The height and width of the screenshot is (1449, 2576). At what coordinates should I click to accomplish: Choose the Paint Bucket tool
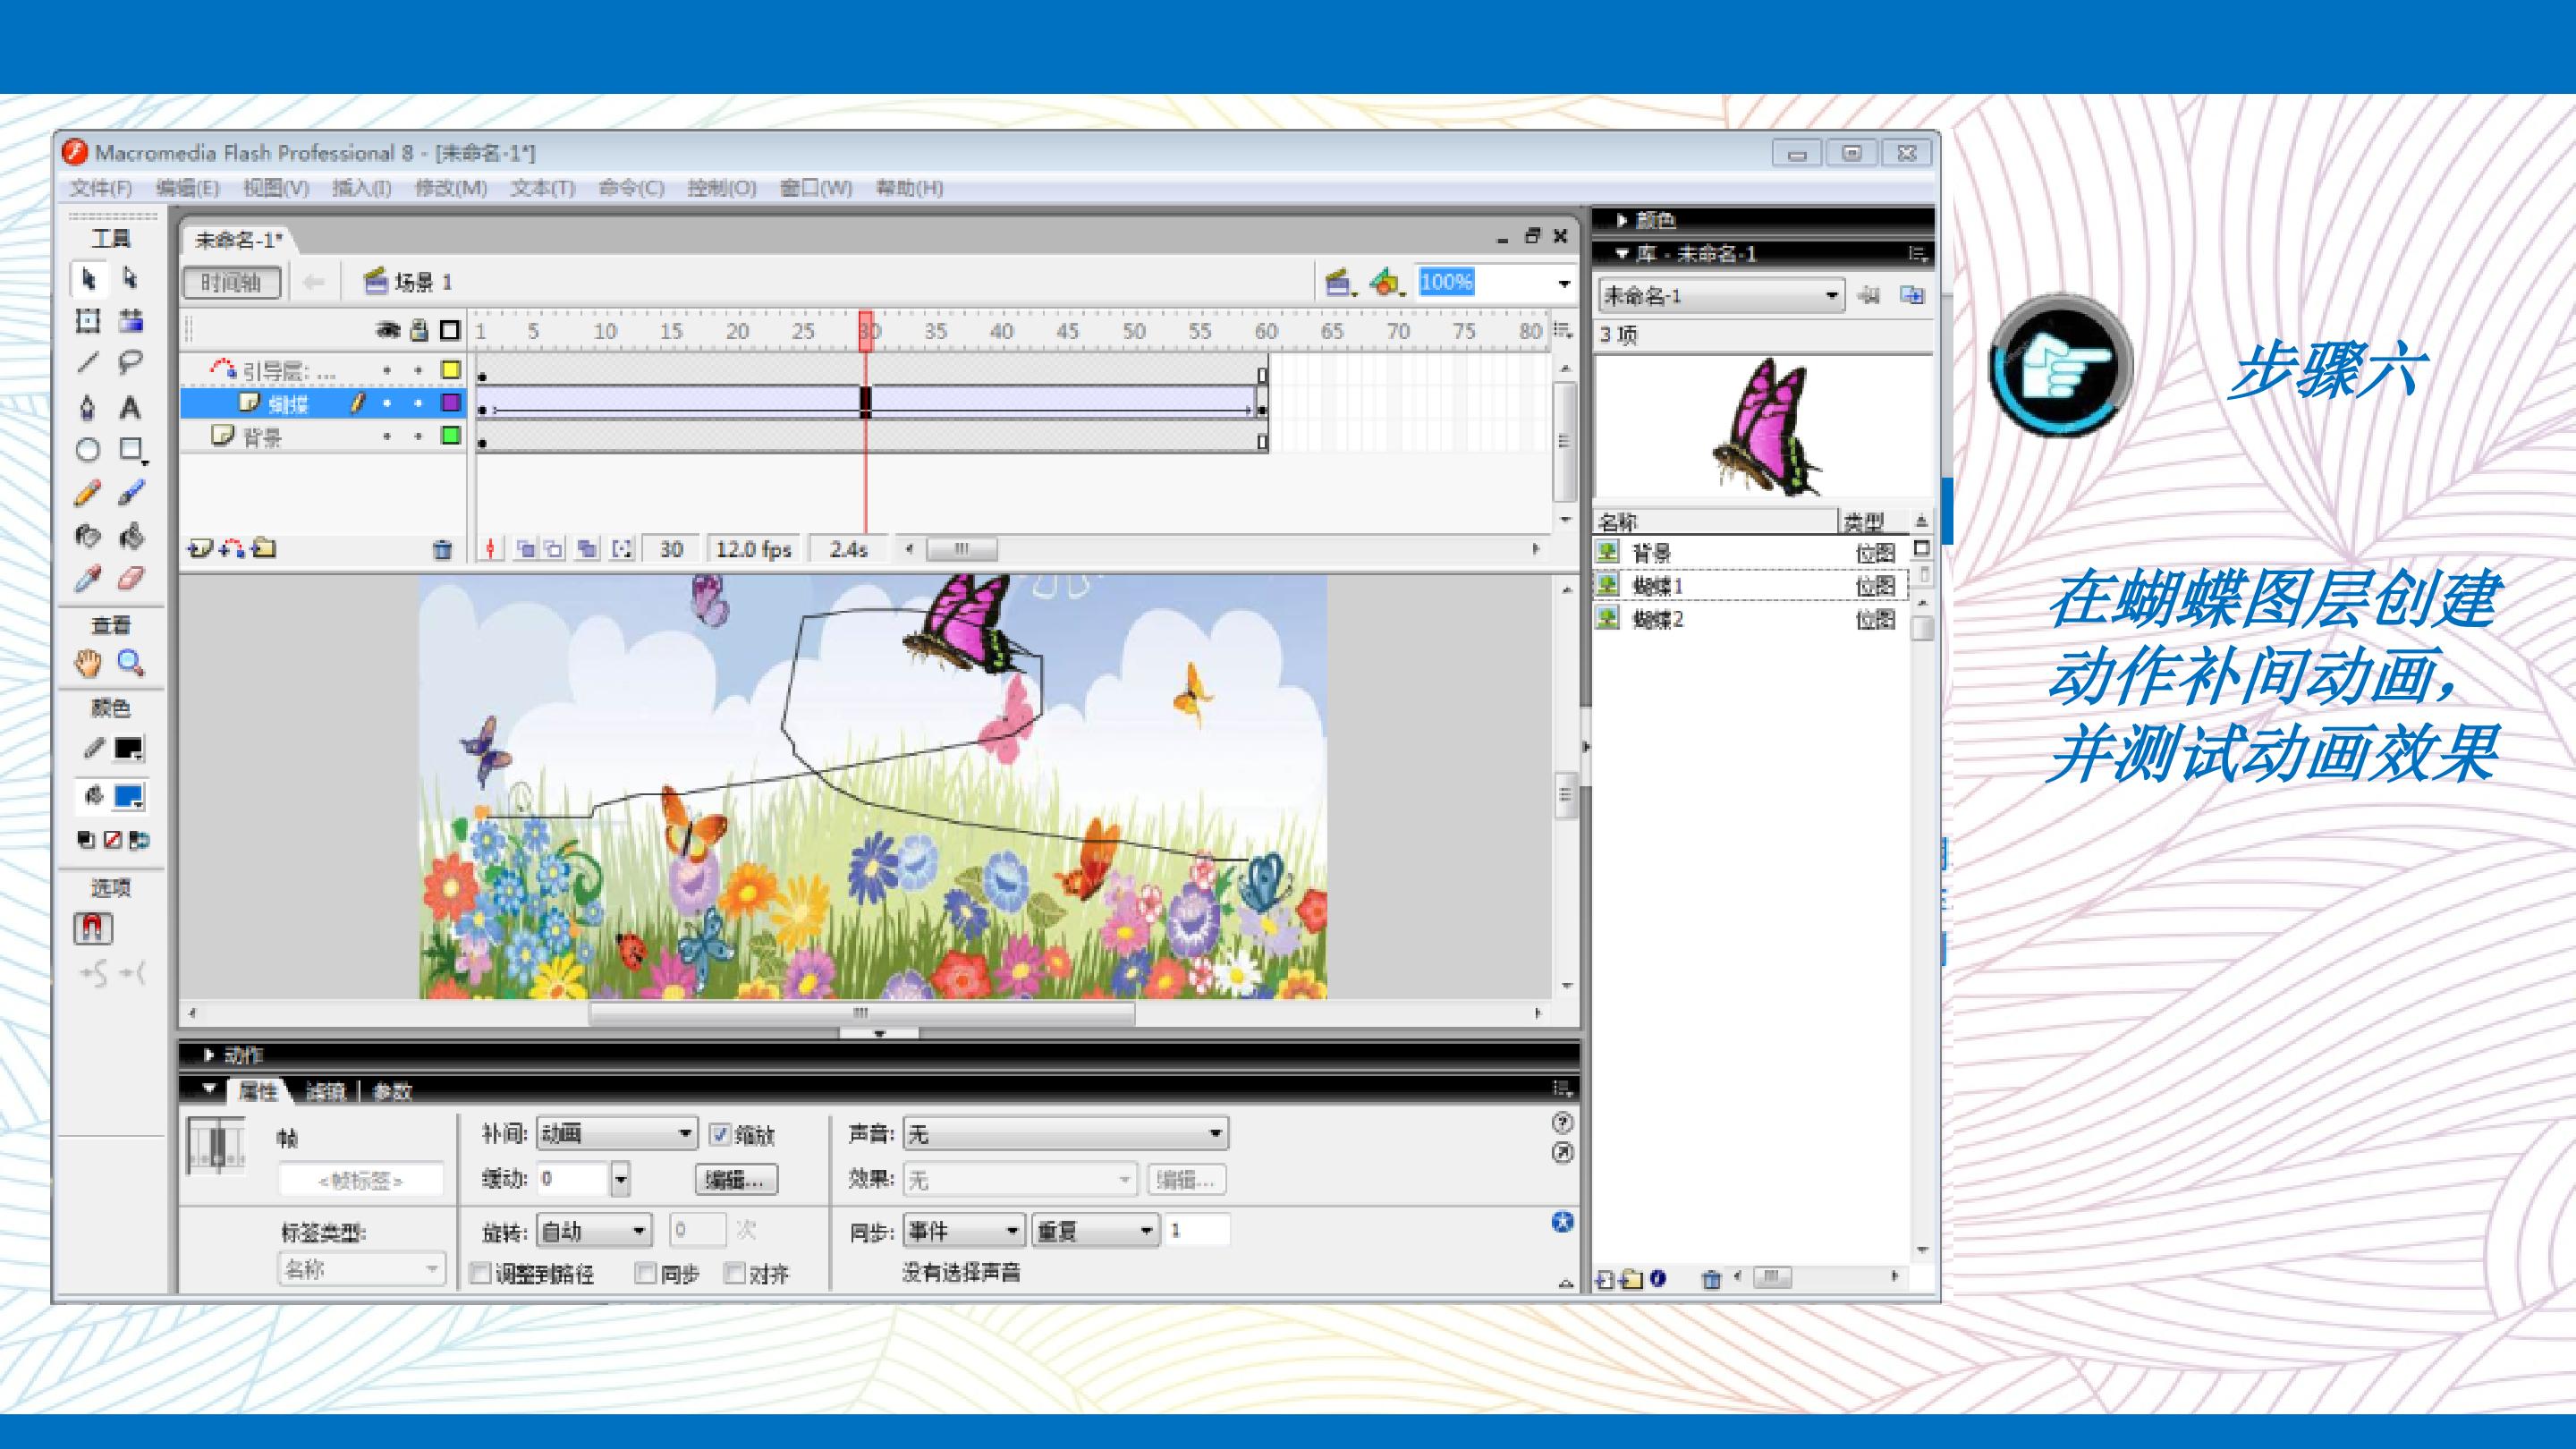tap(131, 537)
